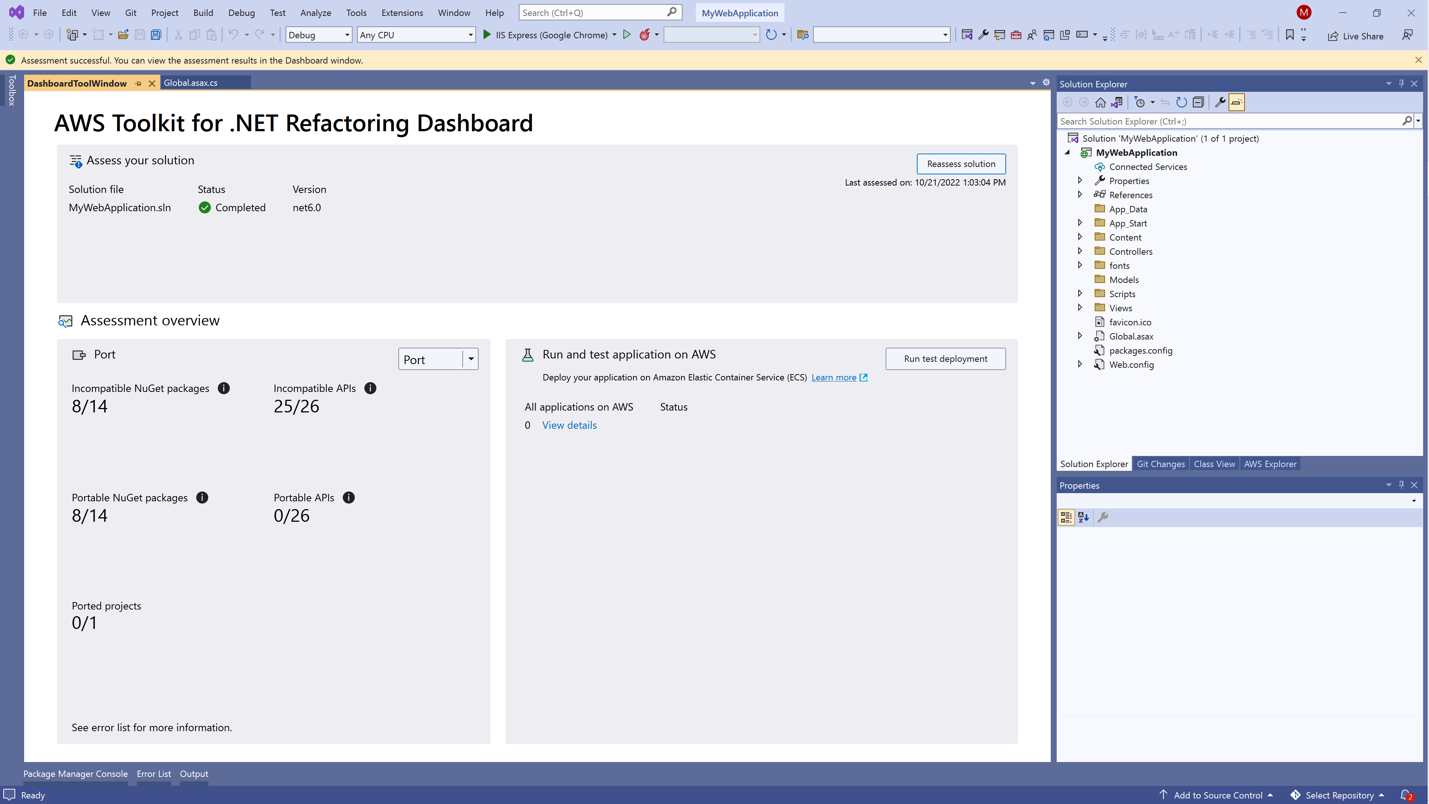Click Select Repository in status bar

click(x=1337, y=795)
